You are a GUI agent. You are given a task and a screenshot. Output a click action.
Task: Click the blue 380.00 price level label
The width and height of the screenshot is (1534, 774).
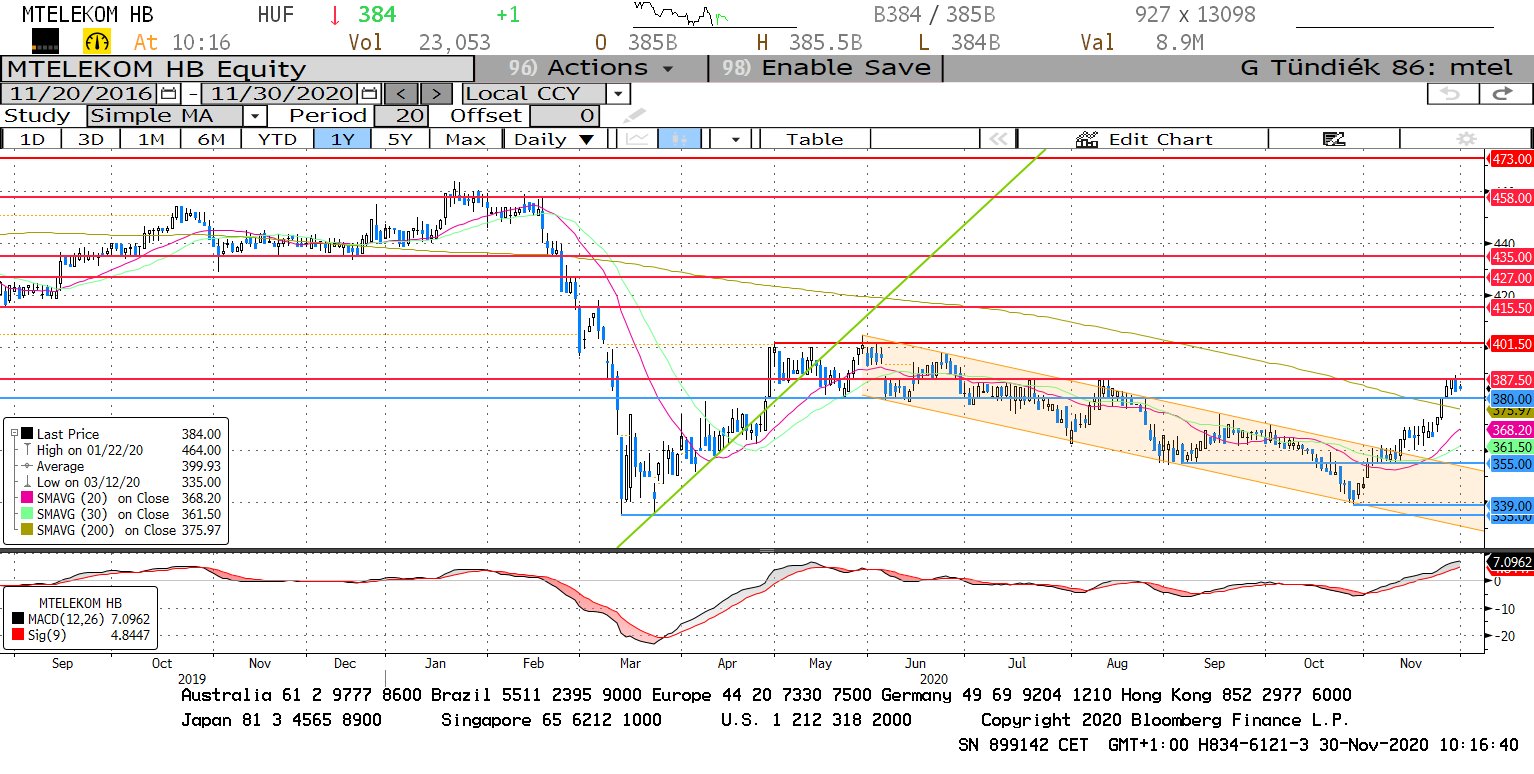tap(1511, 398)
